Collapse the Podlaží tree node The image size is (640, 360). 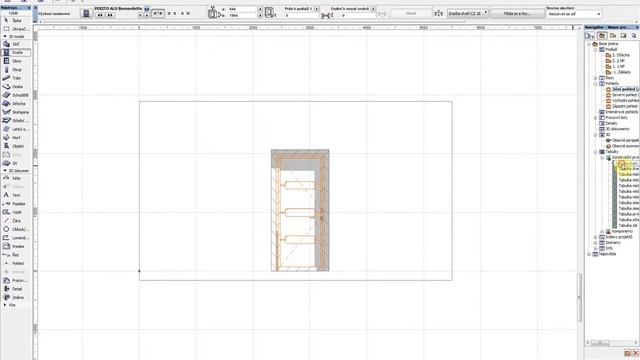pos(596,49)
